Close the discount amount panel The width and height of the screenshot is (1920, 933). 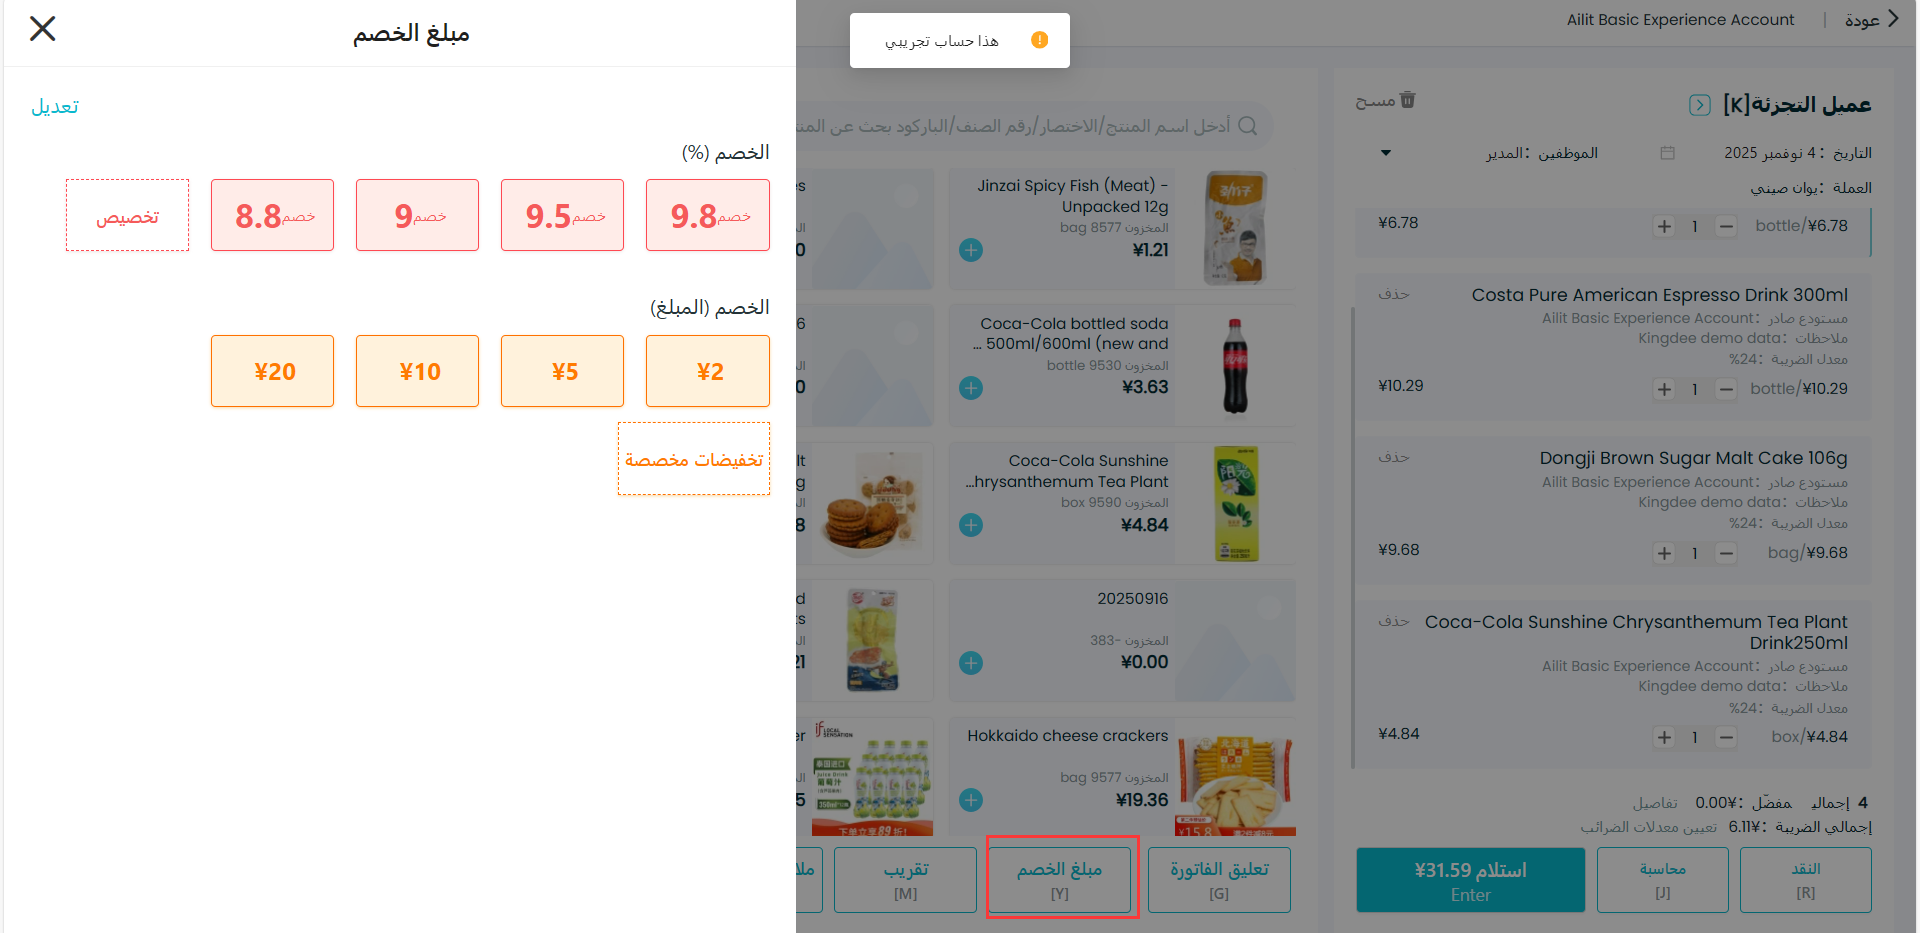[43, 28]
